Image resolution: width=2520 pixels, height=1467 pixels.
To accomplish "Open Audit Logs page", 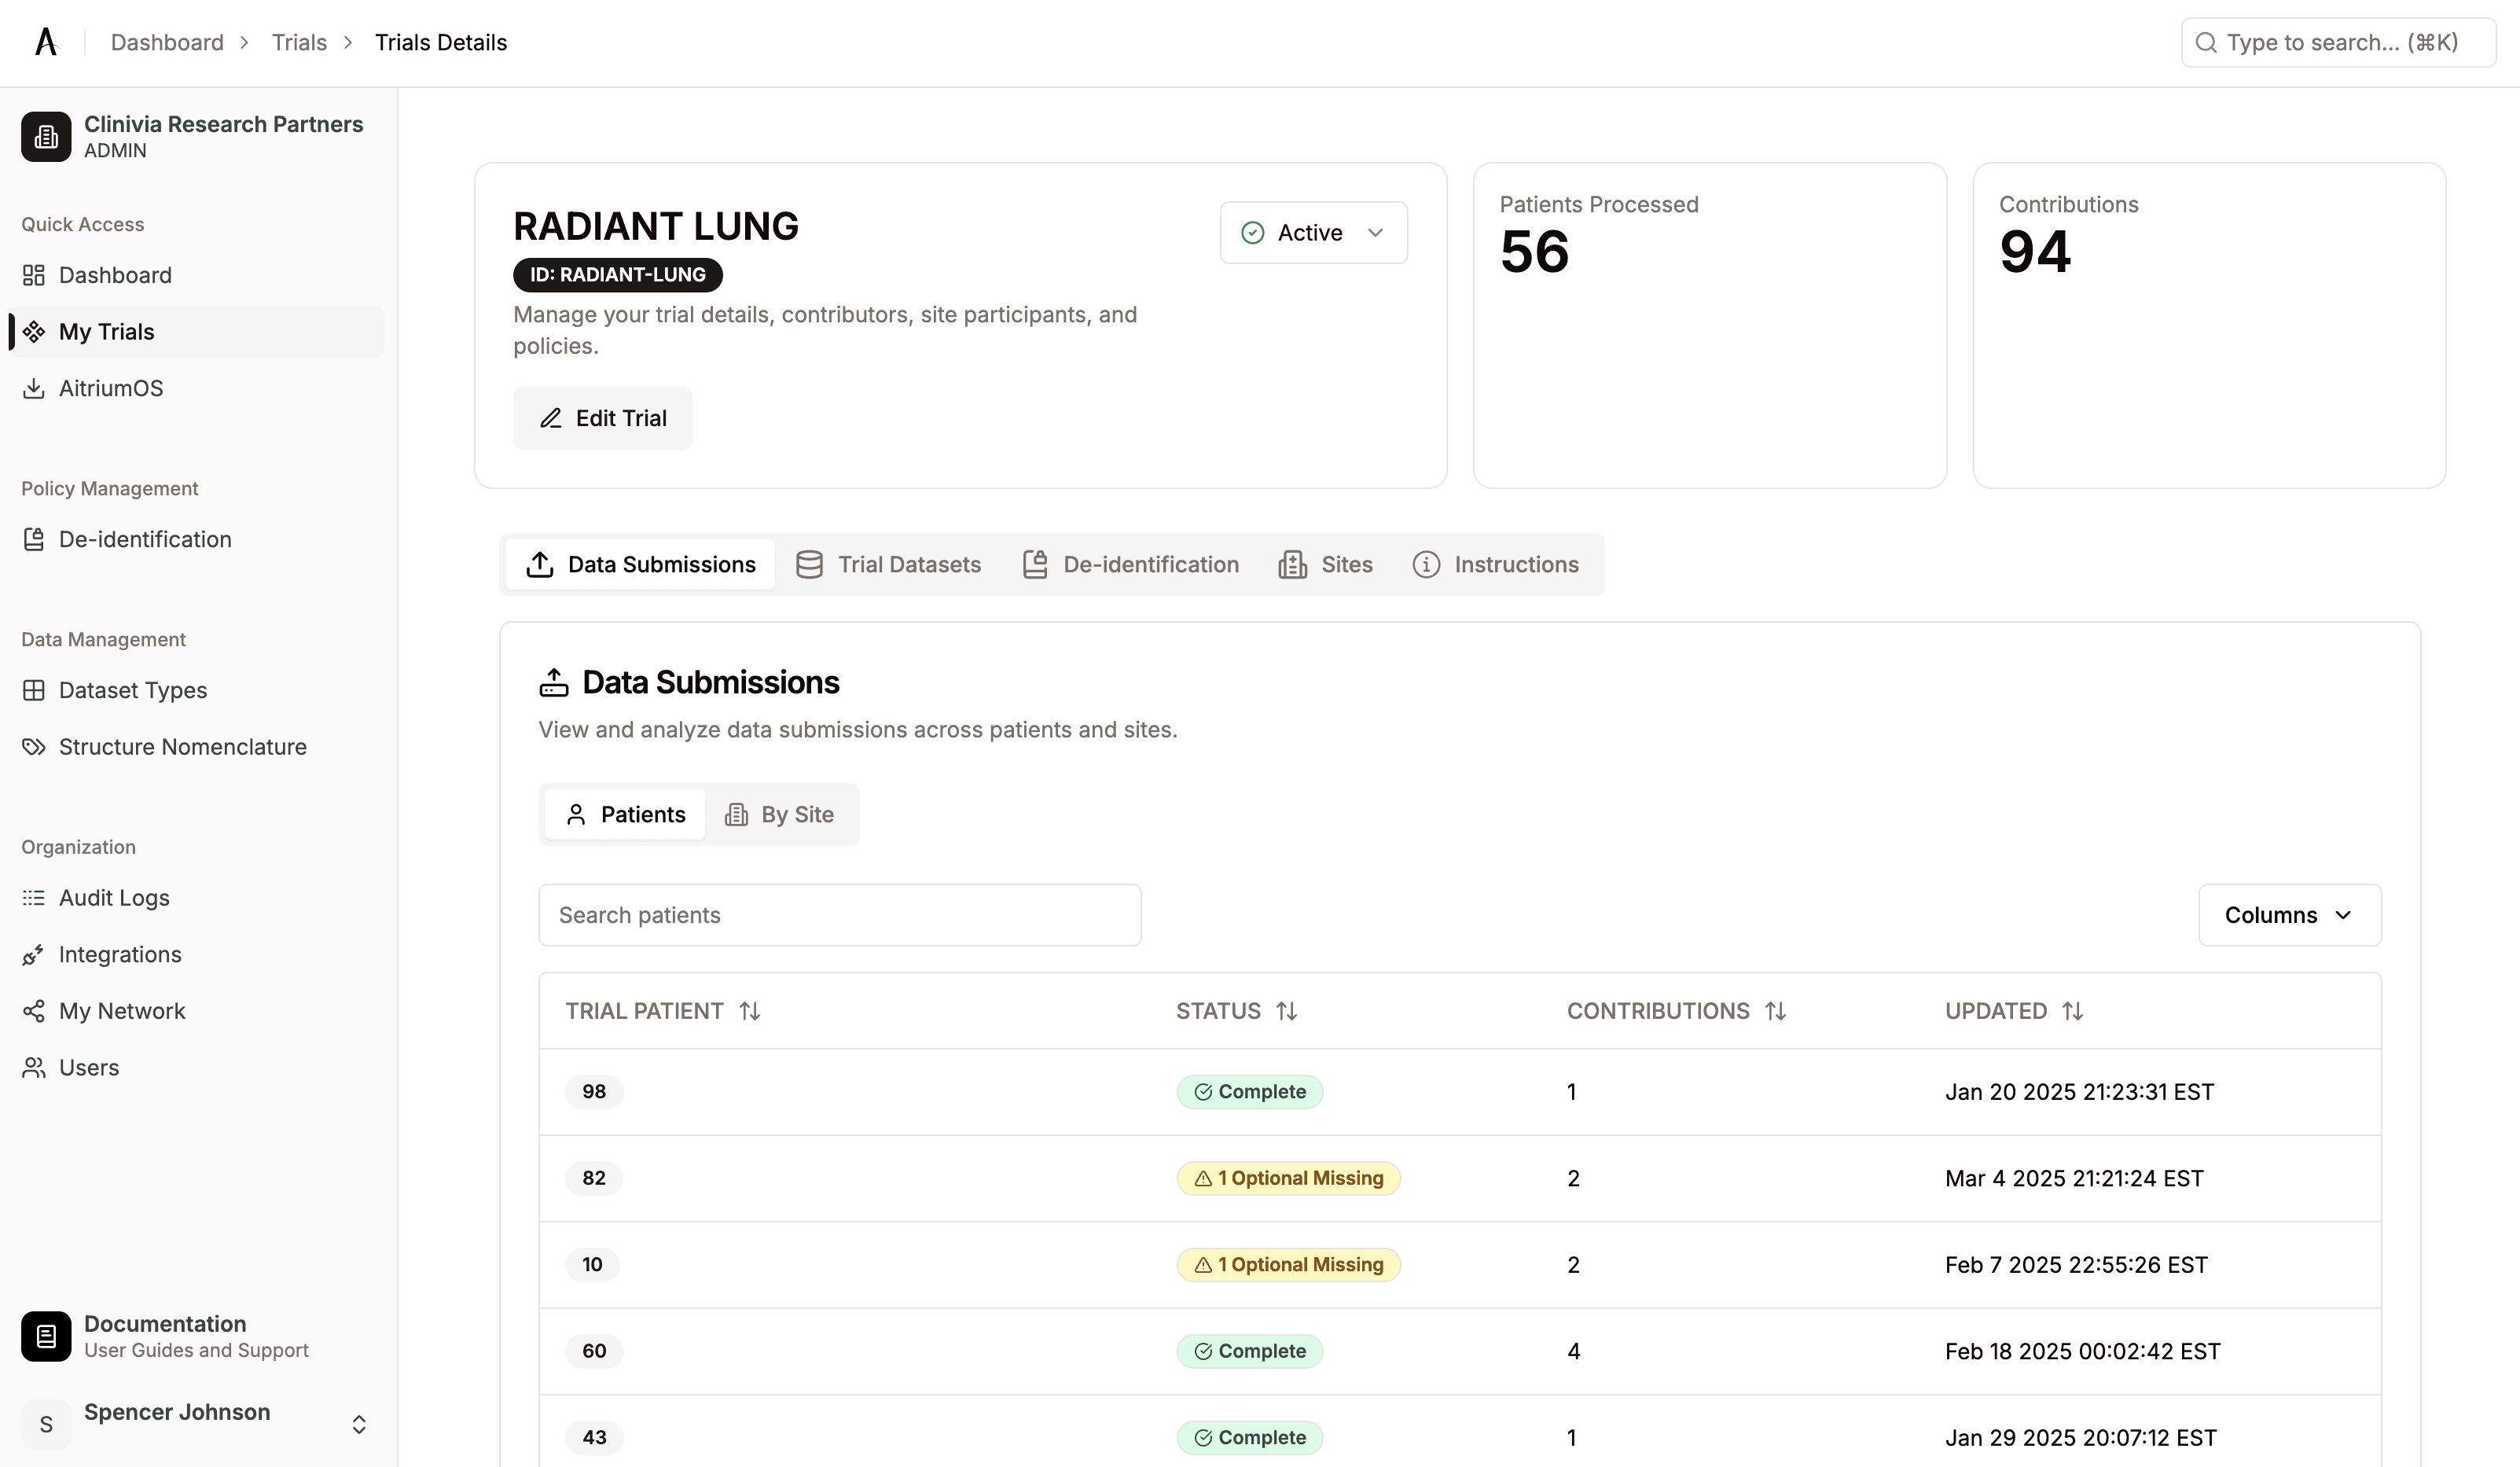I will 114,898.
